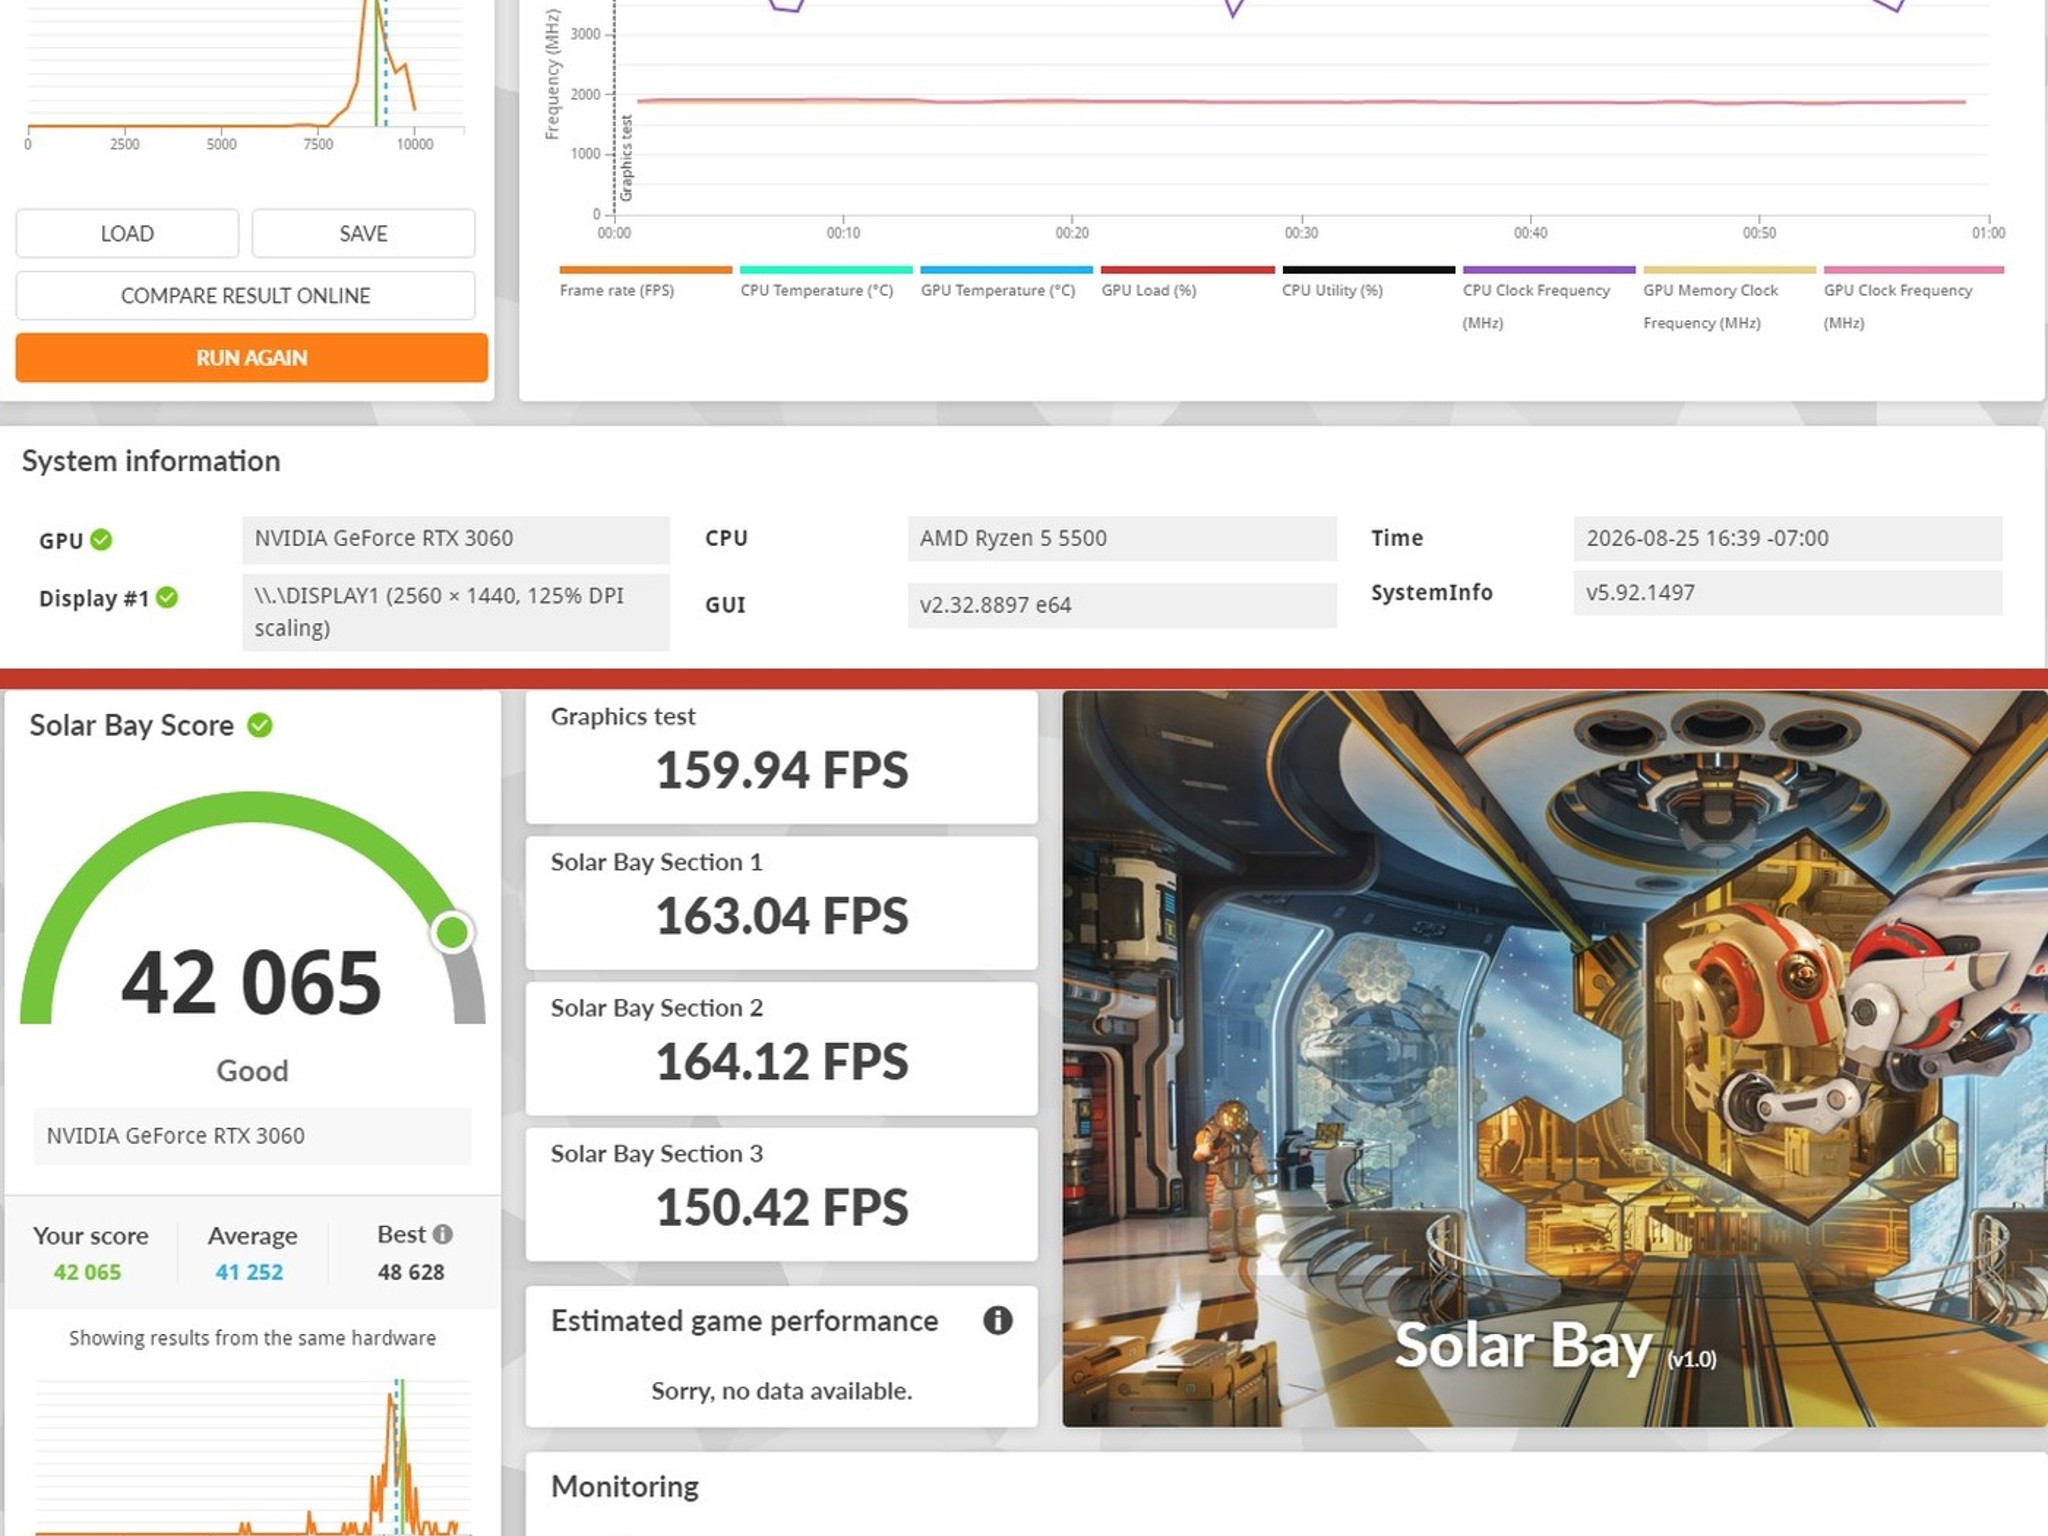Click the System information heading
This screenshot has height=1536, width=2048.
[x=151, y=461]
